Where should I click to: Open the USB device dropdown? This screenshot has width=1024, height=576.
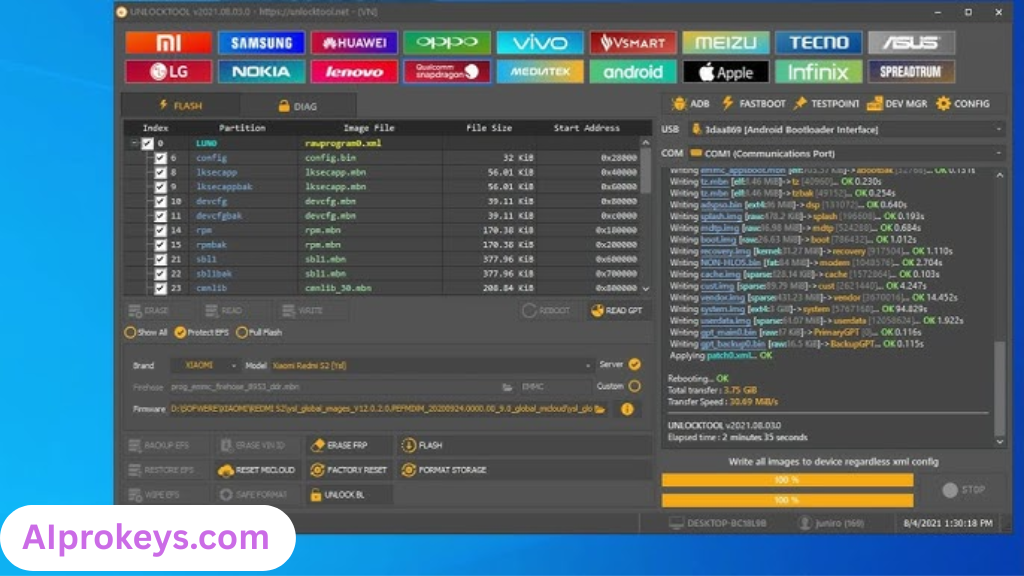pos(846,129)
